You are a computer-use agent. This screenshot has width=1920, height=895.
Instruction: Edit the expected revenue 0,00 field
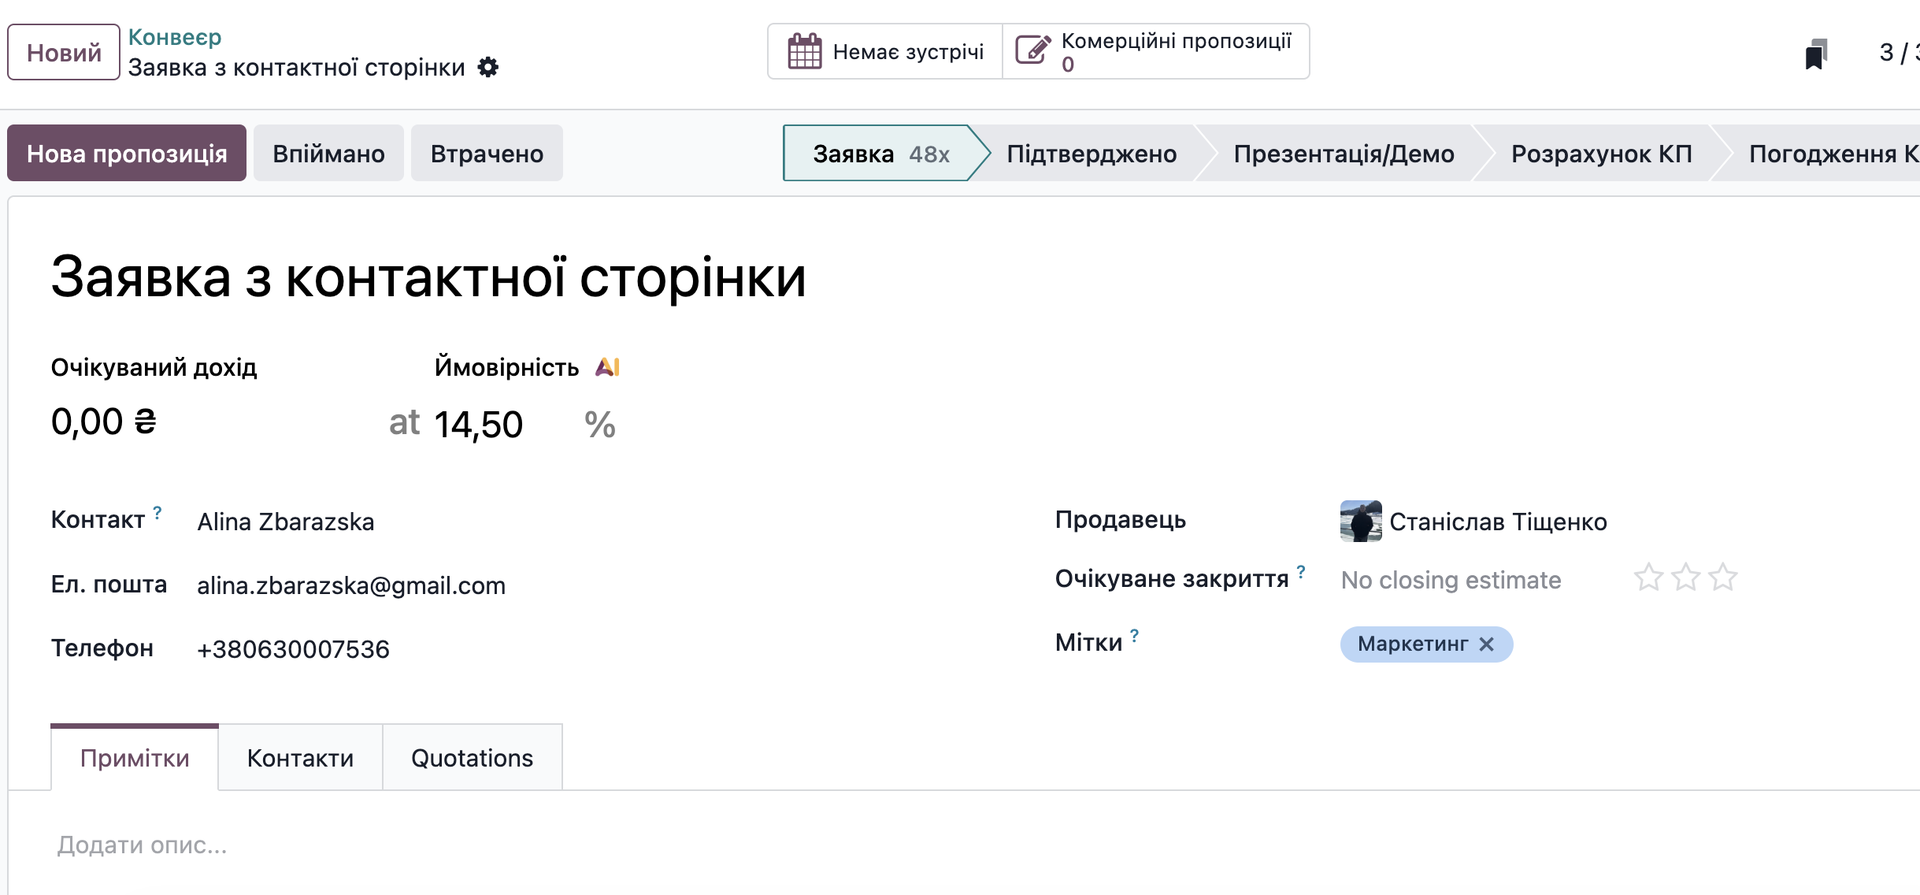[104, 422]
